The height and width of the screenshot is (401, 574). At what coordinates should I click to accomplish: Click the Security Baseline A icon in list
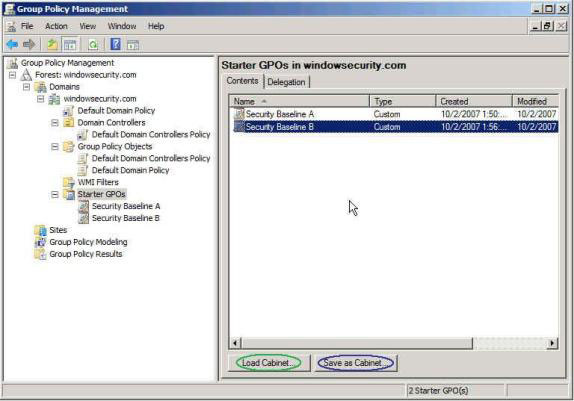point(239,114)
